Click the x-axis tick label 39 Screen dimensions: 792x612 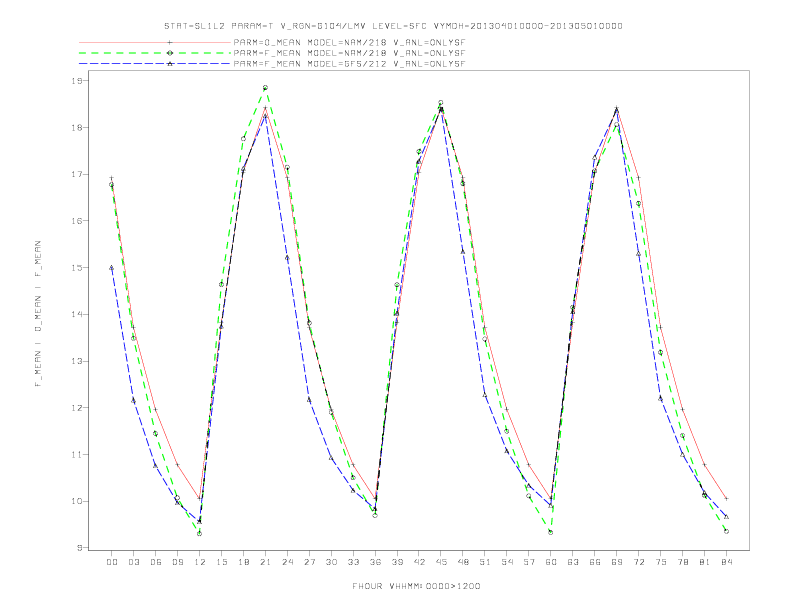[x=397, y=562]
